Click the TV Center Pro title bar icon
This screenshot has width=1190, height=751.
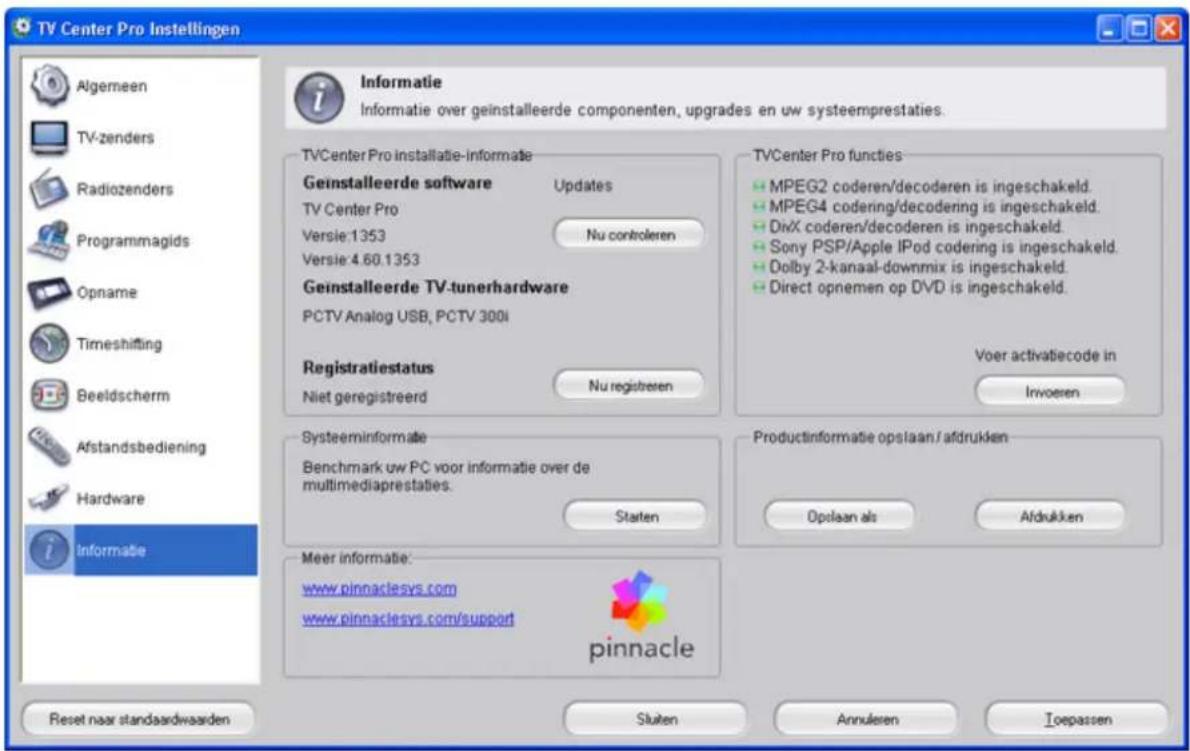click(22, 27)
